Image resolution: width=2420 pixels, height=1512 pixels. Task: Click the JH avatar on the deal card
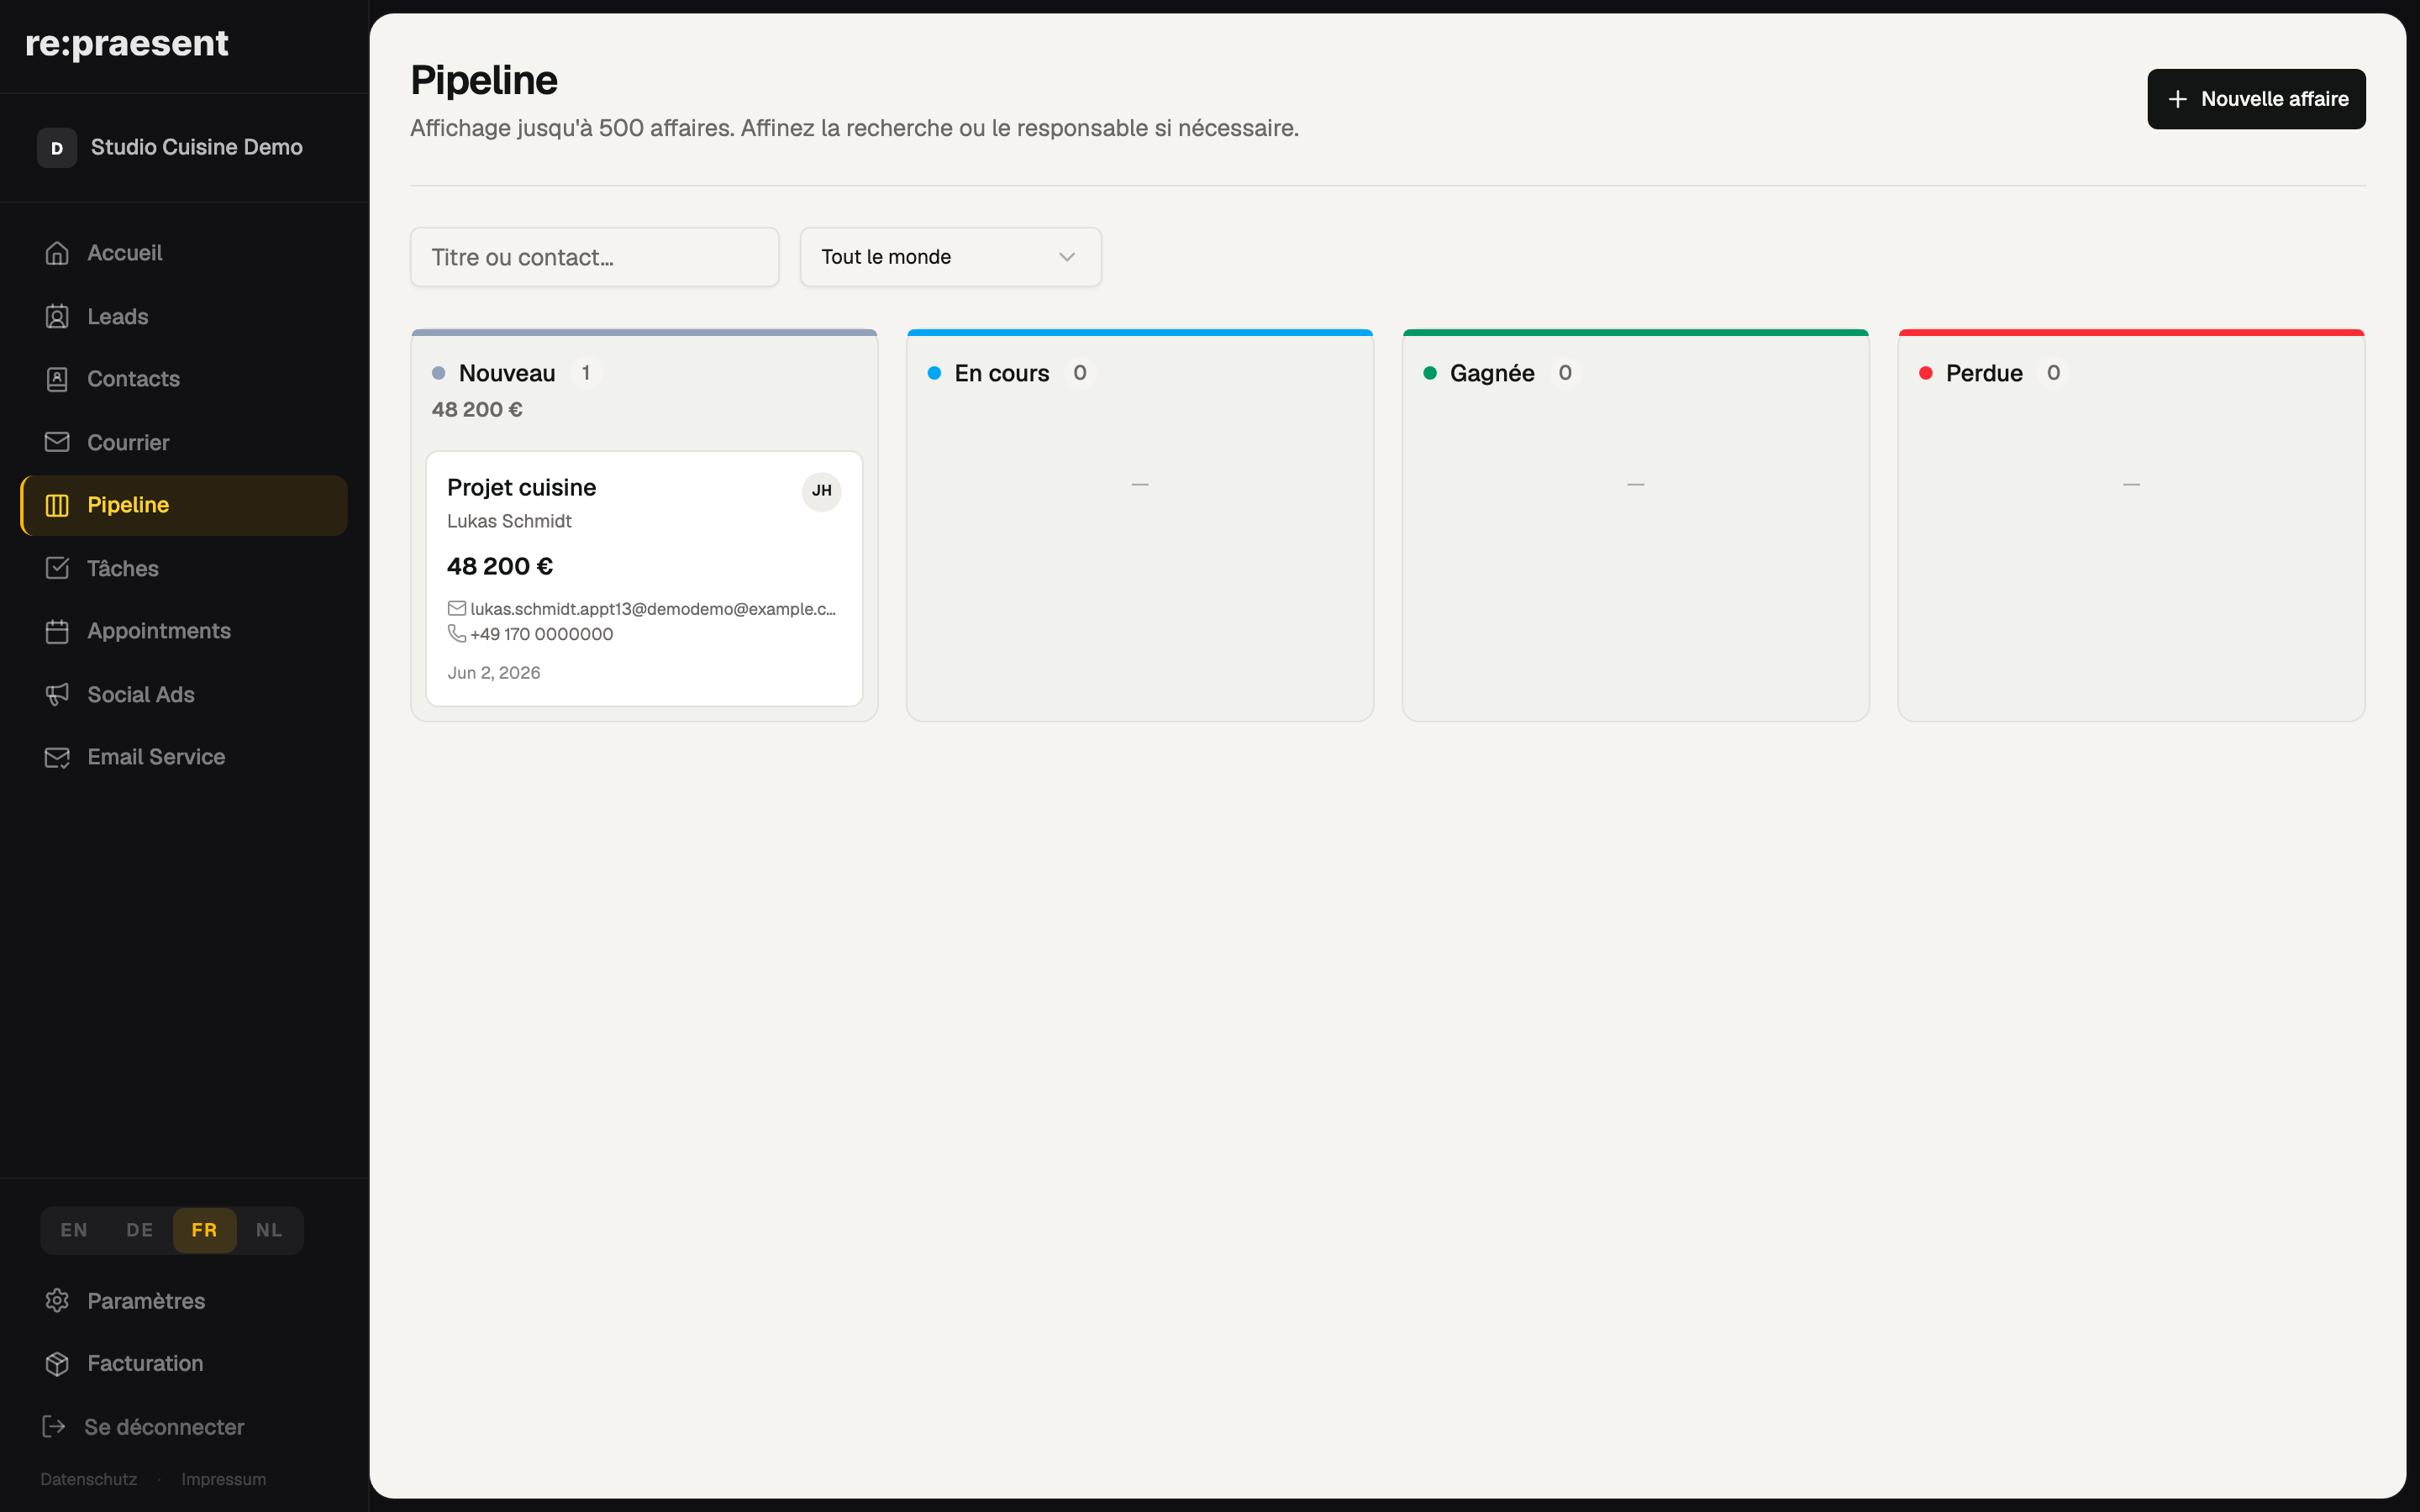[x=821, y=491]
